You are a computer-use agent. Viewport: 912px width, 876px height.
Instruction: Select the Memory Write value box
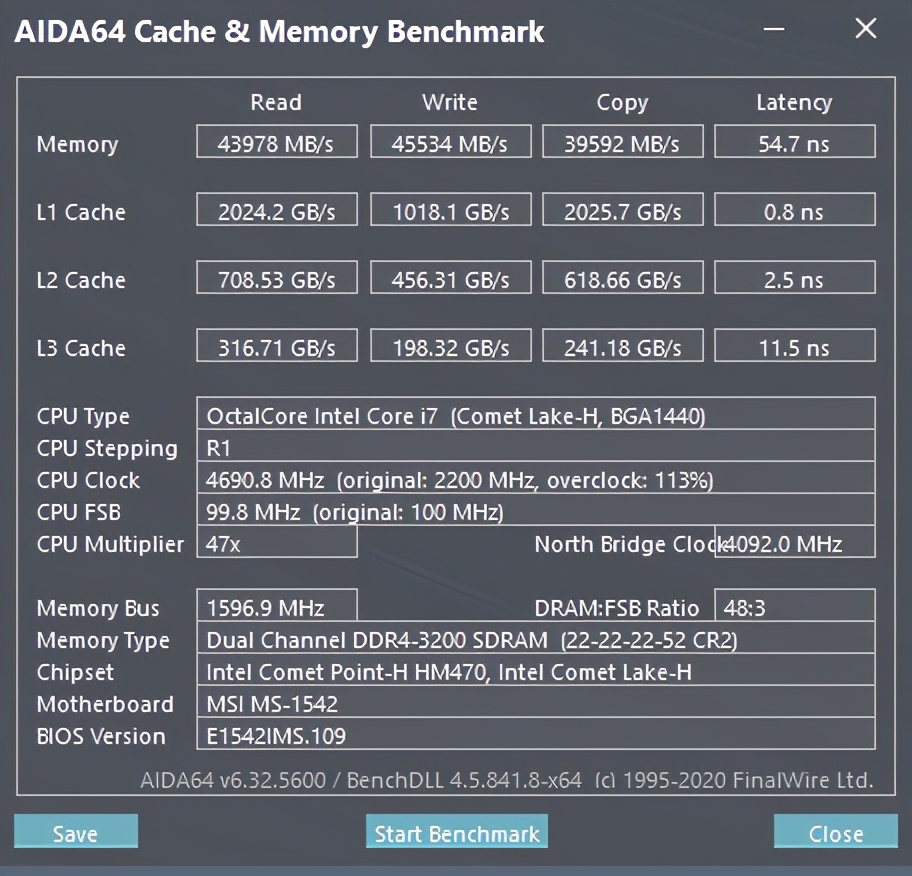[x=449, y=143]
